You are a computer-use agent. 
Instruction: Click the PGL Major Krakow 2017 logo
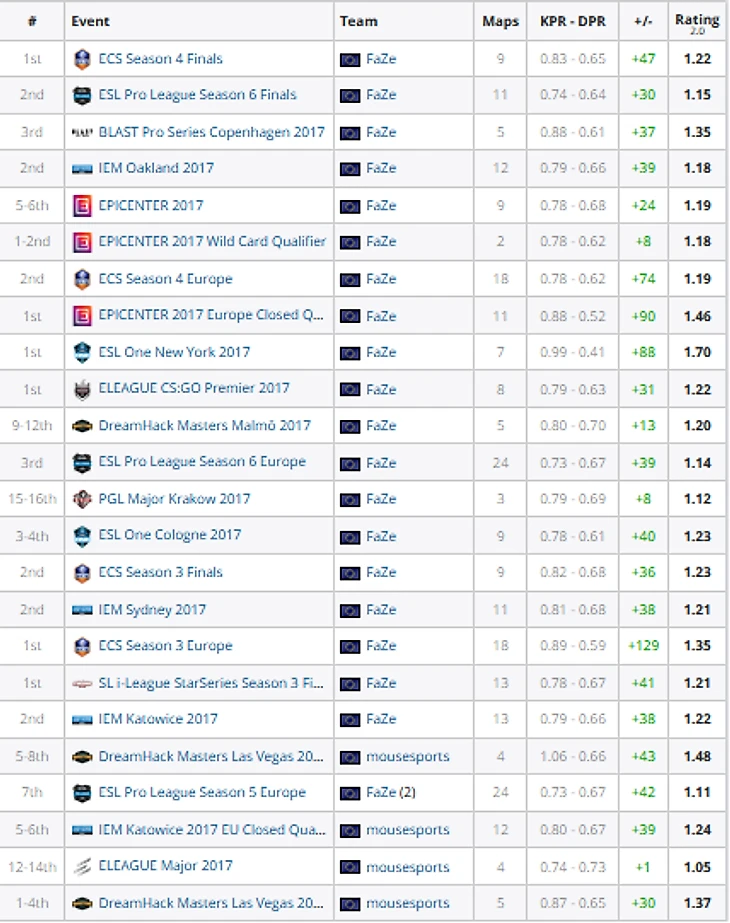[x=82, y=499]
